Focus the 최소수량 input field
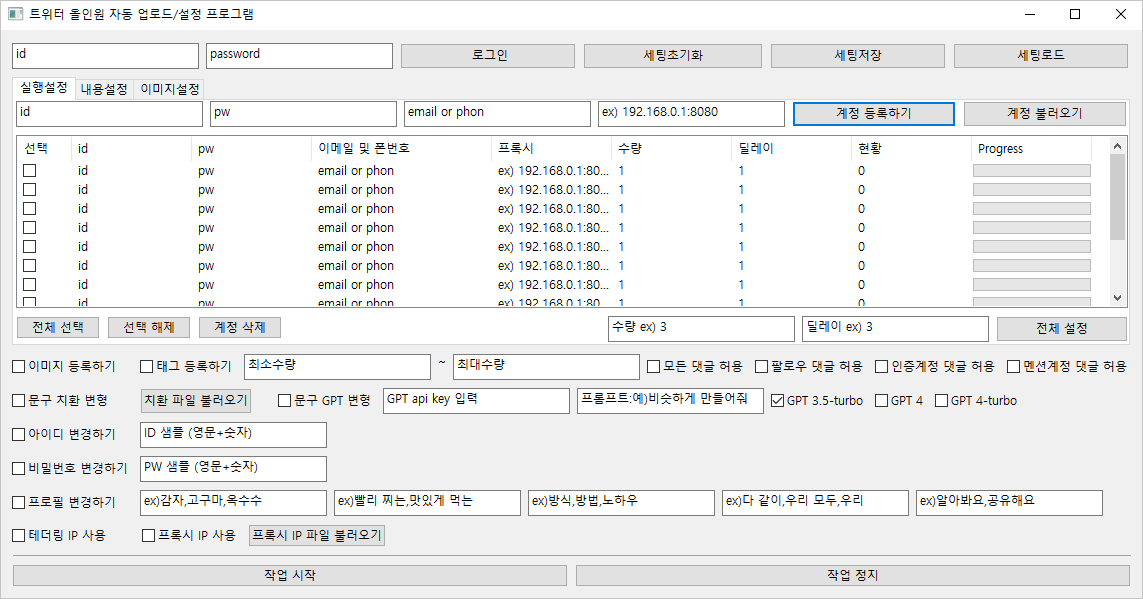The height and width of the screenshot is (599, 1143). [338, 367]
